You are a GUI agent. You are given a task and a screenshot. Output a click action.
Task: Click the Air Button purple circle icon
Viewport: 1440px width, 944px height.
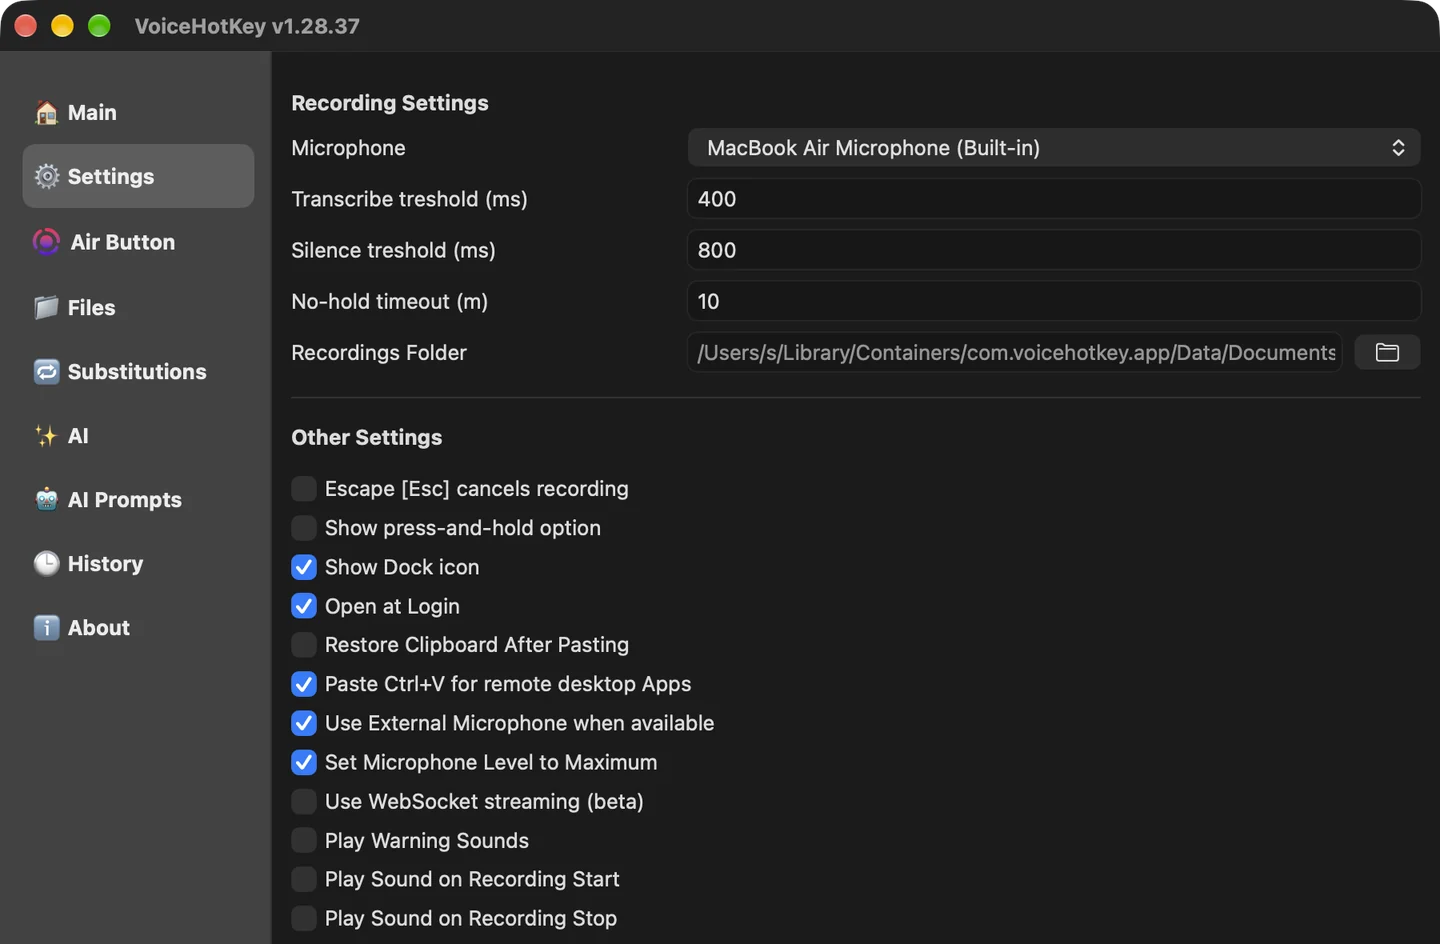coord(46,242)
